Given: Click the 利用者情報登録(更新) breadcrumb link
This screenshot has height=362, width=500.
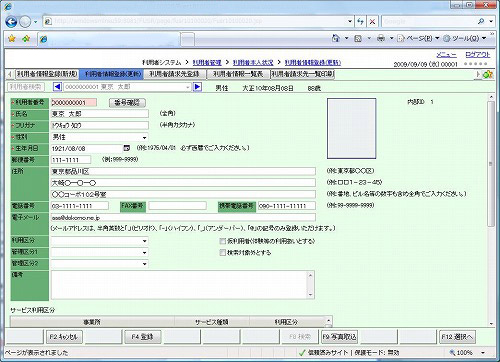Looking at the screenshot, I should [x=313, y=62].
